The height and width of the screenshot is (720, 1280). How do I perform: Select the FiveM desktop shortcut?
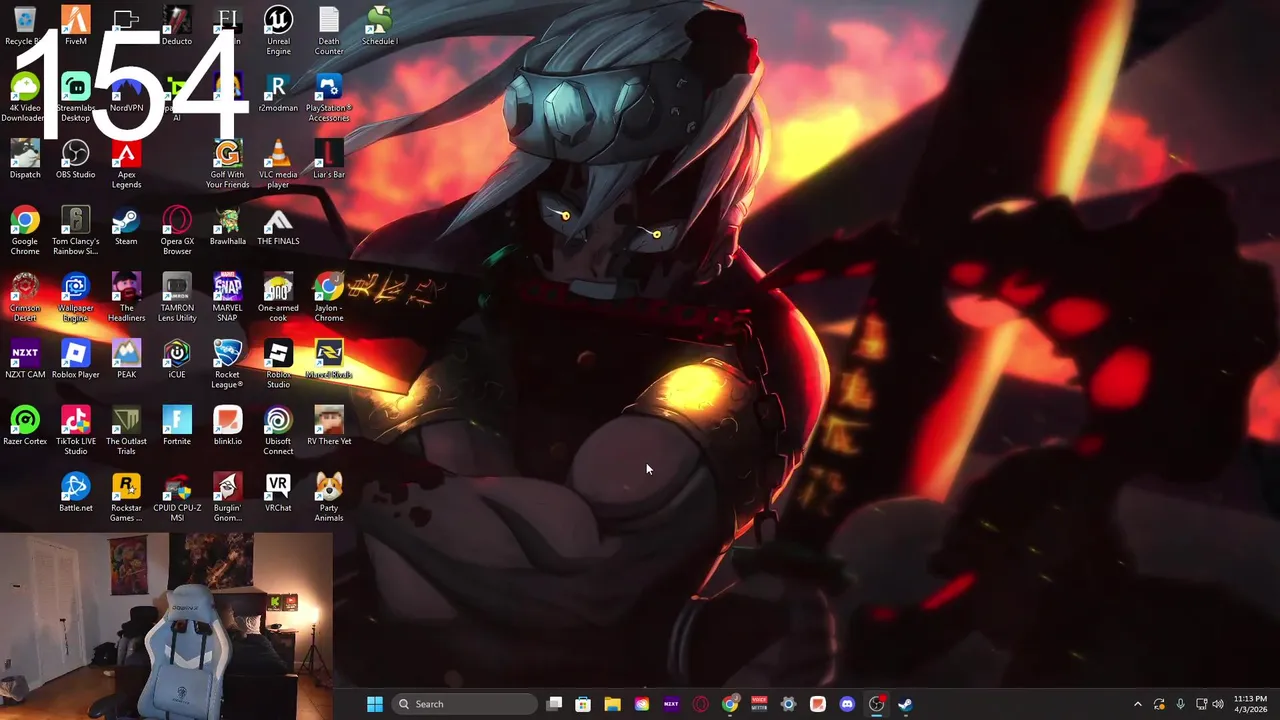pos(75,26)
